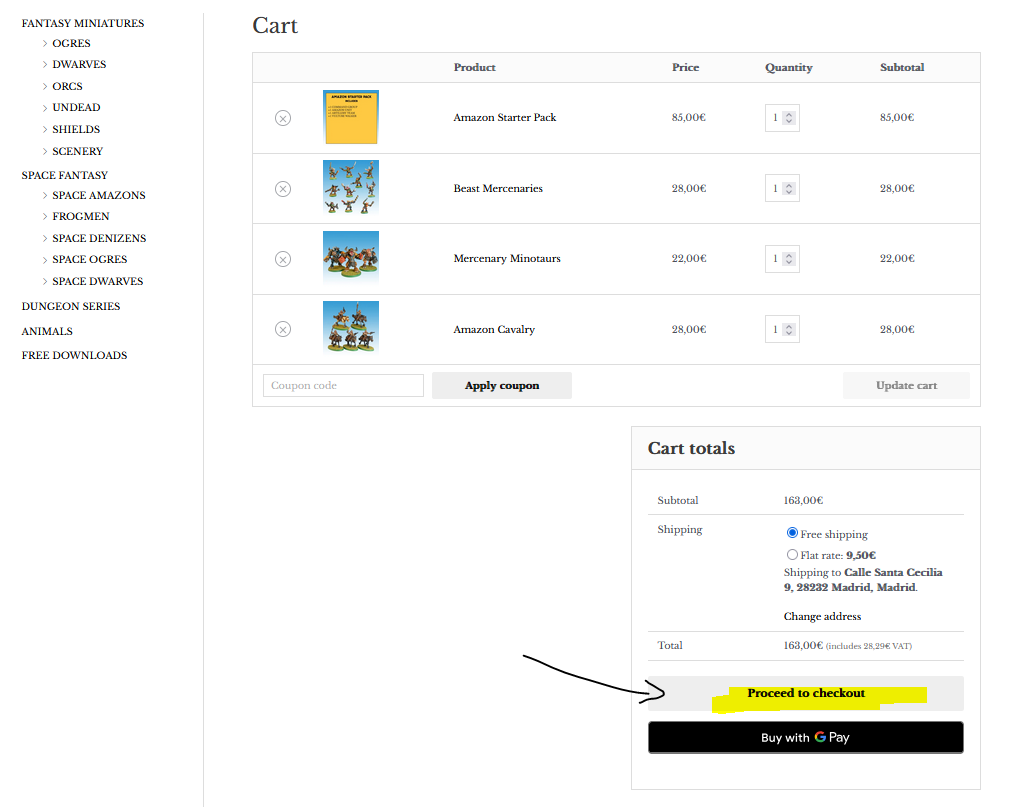This screenshot has height=807, width=1012.
Task: Remove Amazon Starter Pack from cart
Action: pos(283,118)
